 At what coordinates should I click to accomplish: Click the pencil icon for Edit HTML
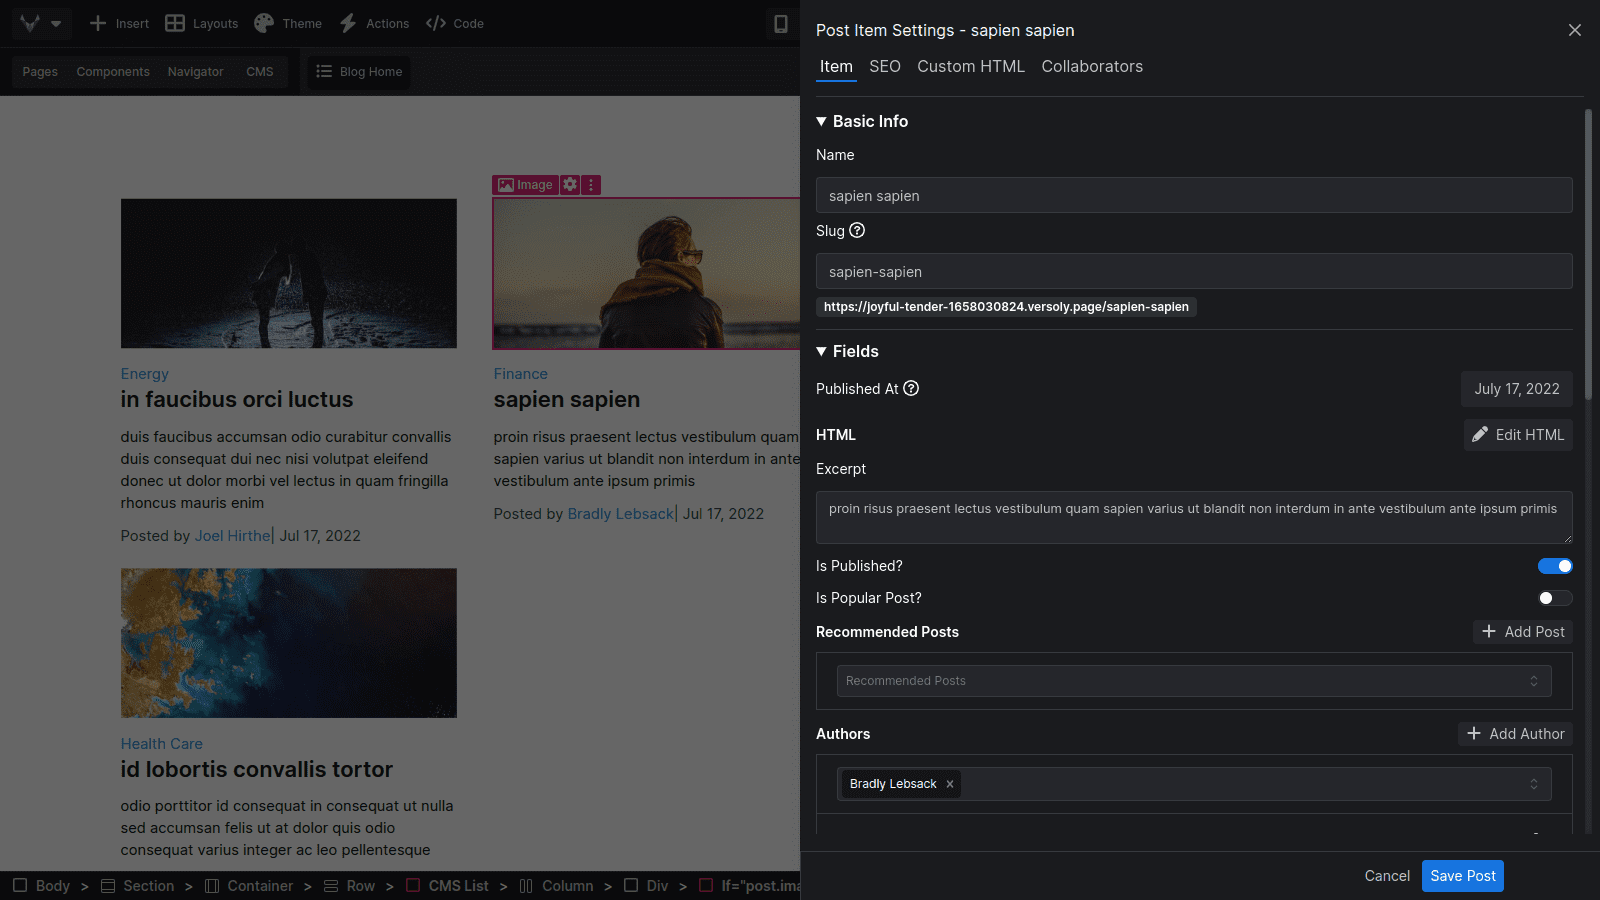[1480, 434]
